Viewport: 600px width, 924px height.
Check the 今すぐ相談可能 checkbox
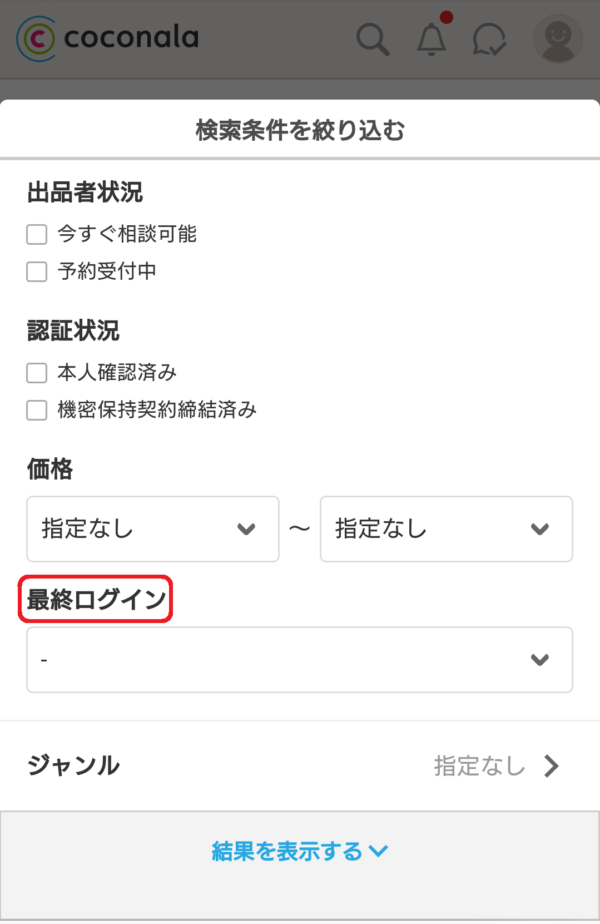click(x=37, y=235)
